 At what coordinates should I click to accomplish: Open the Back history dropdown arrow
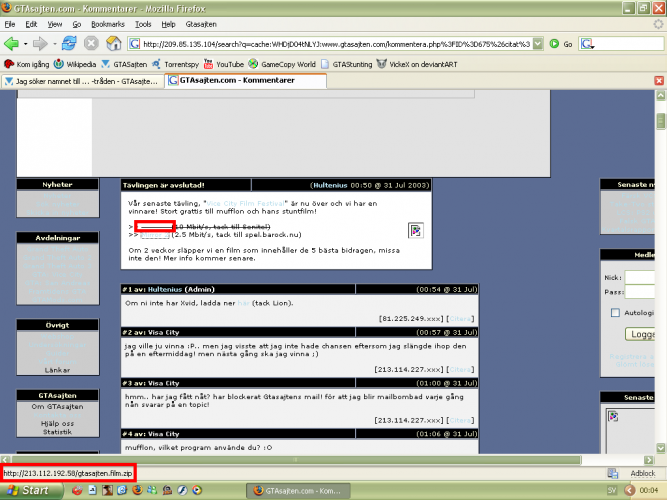pos(26,44)
